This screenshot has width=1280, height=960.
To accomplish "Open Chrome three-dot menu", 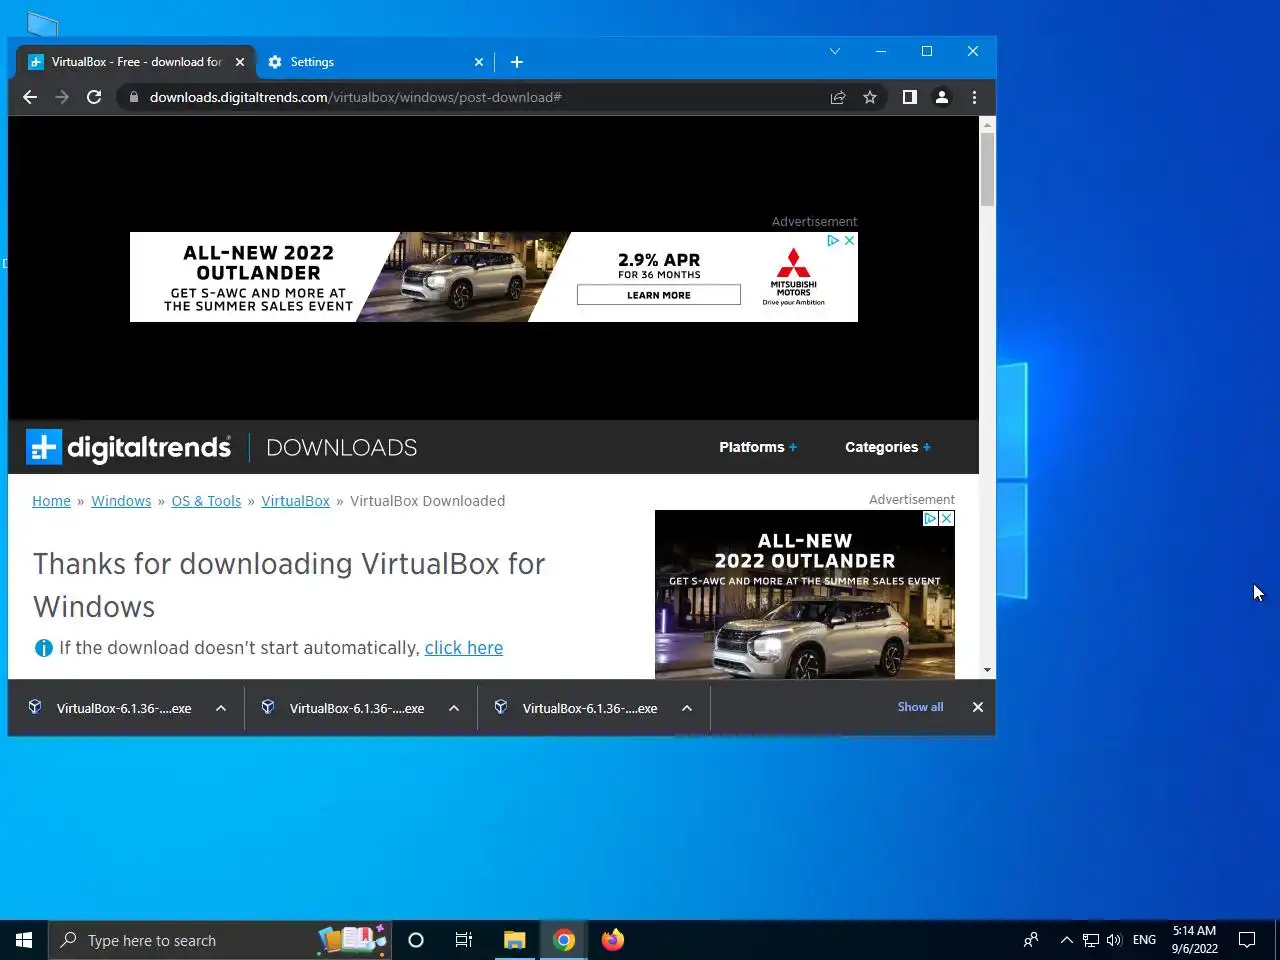I will (974, 97).
